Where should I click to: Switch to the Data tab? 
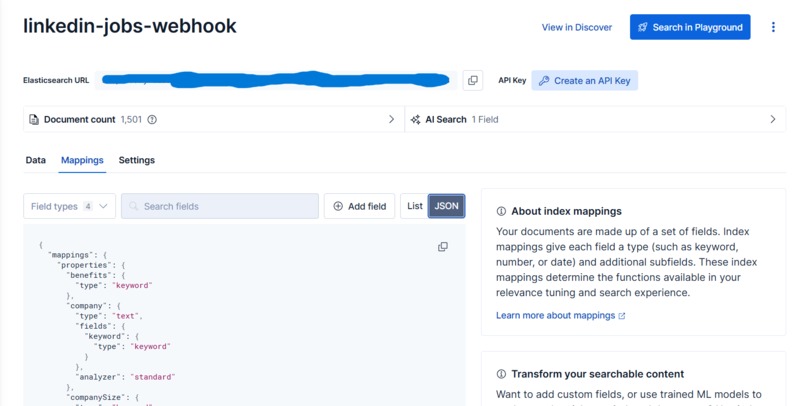coord(35,160)
